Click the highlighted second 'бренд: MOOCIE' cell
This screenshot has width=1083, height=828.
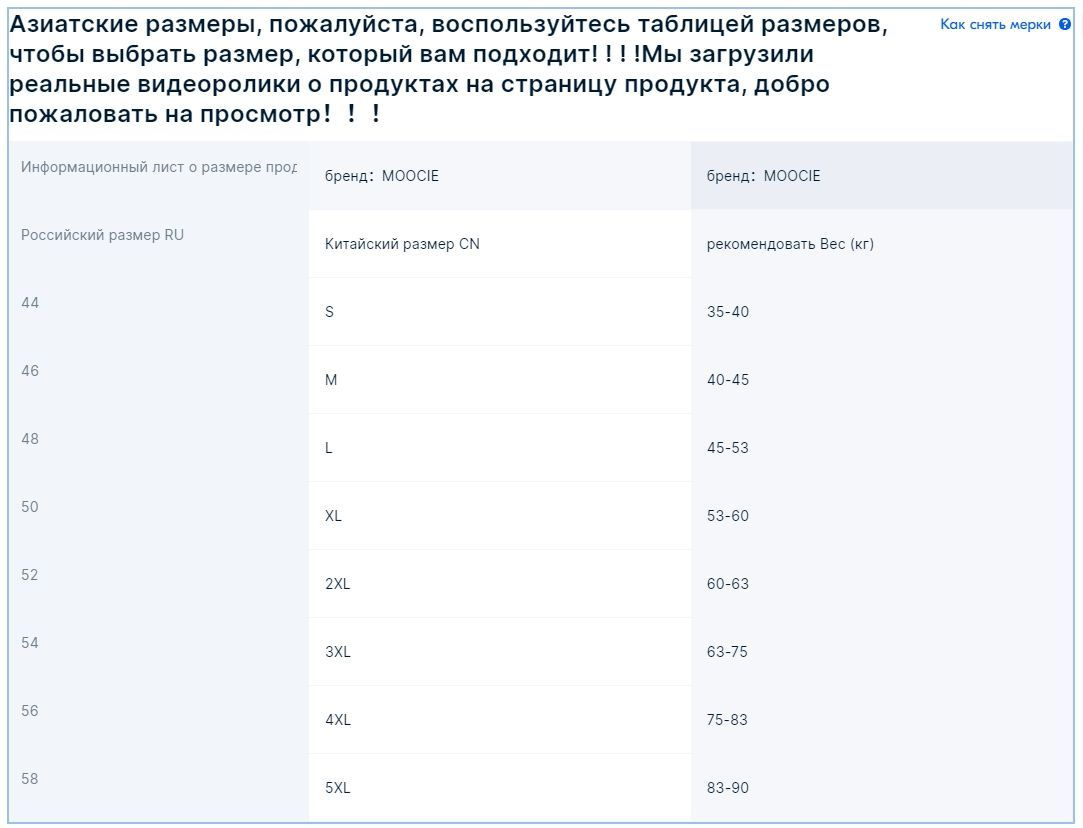click(x=882, y=176)
